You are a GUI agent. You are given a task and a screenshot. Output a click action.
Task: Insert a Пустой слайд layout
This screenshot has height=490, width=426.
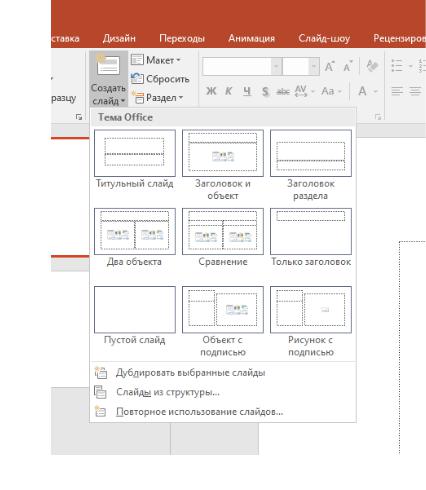tap(135, 310)
